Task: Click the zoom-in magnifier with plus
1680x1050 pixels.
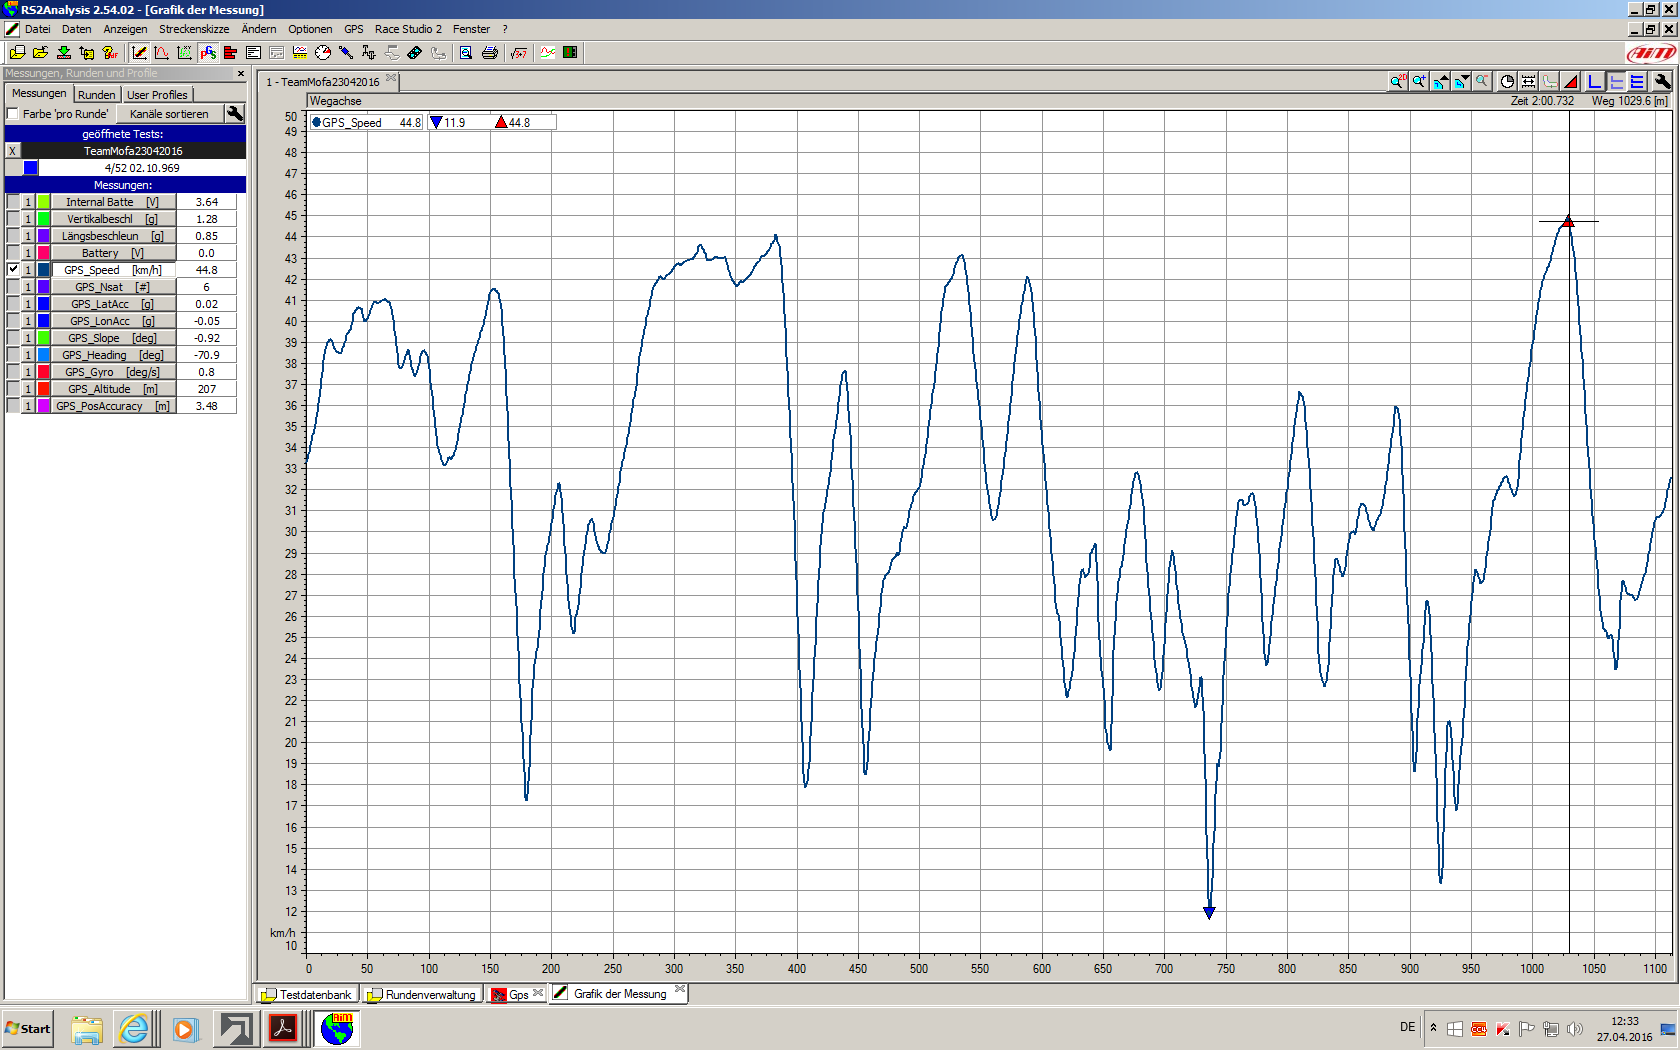Action: point(1419,82)
